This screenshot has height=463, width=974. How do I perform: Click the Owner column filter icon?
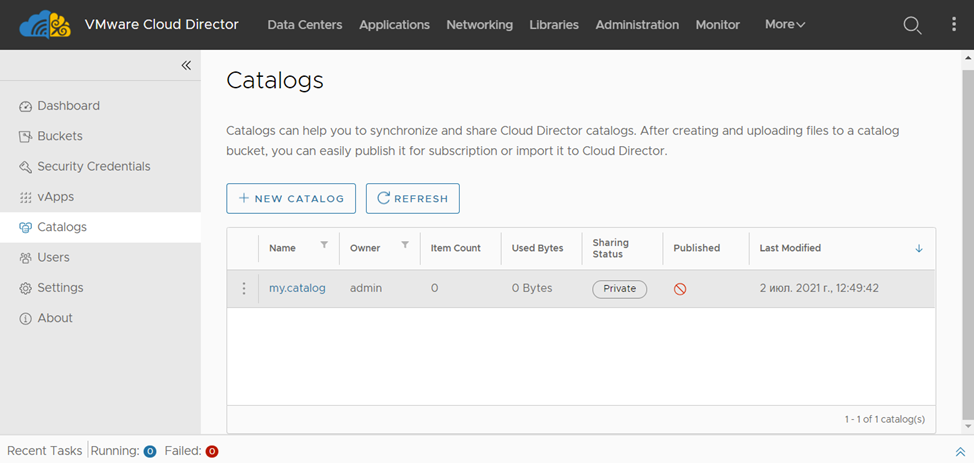click(x=405, y=246)
